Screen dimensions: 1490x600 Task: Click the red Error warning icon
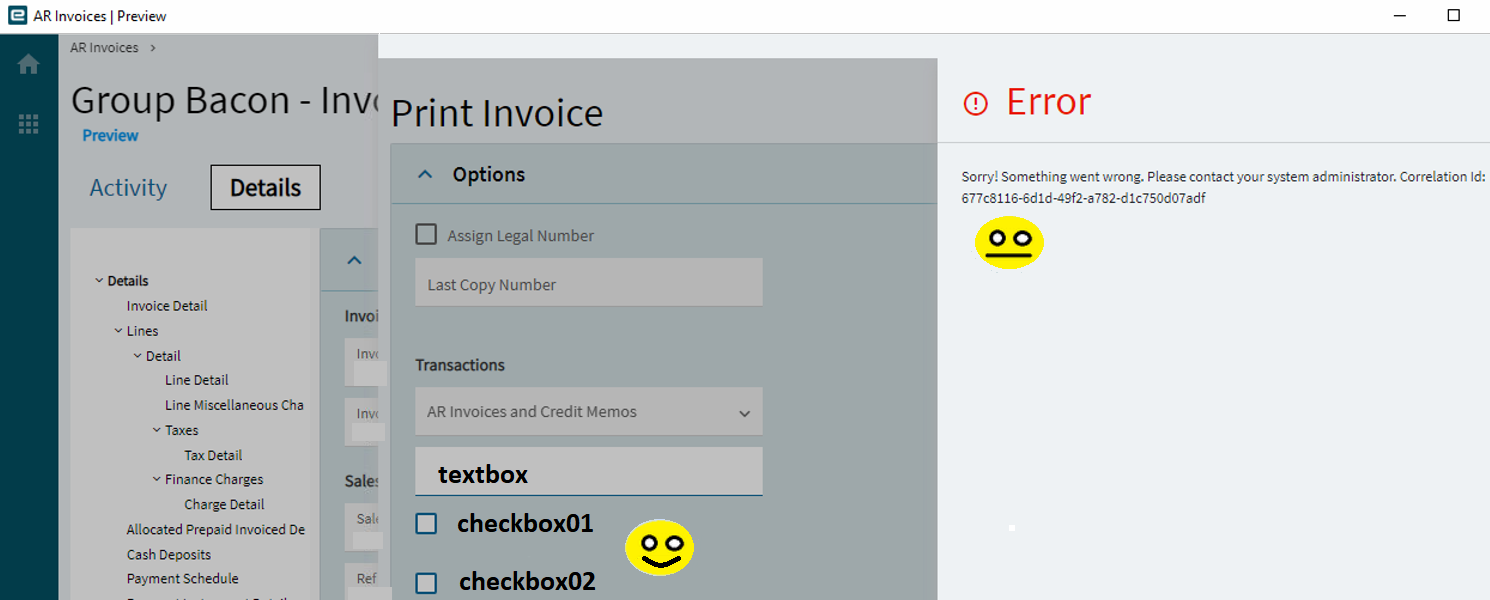pyautogui.click(x=975, y=101)
